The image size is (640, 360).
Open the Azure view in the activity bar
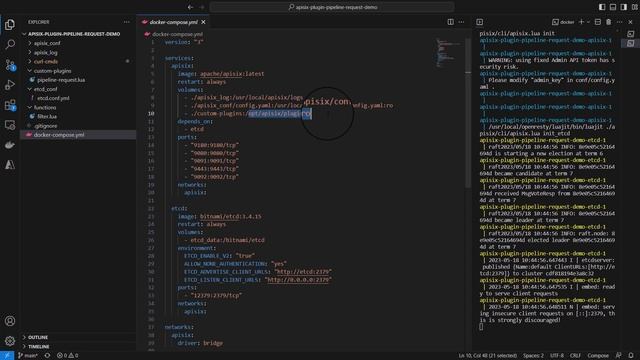point(10,164)
